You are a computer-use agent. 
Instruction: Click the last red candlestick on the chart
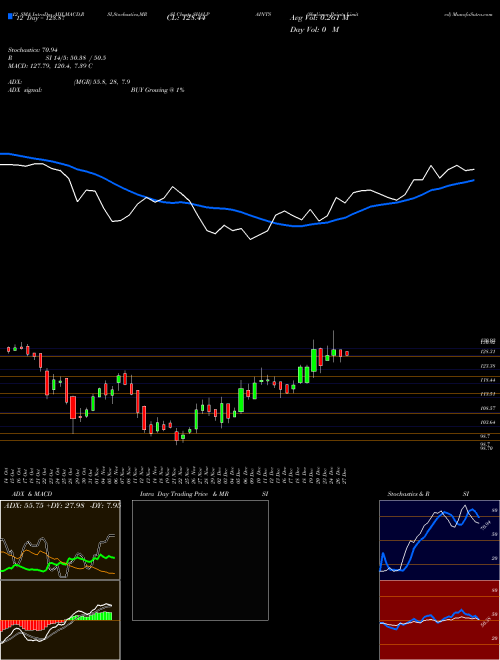pyautogui.click(x=347, y=354)
